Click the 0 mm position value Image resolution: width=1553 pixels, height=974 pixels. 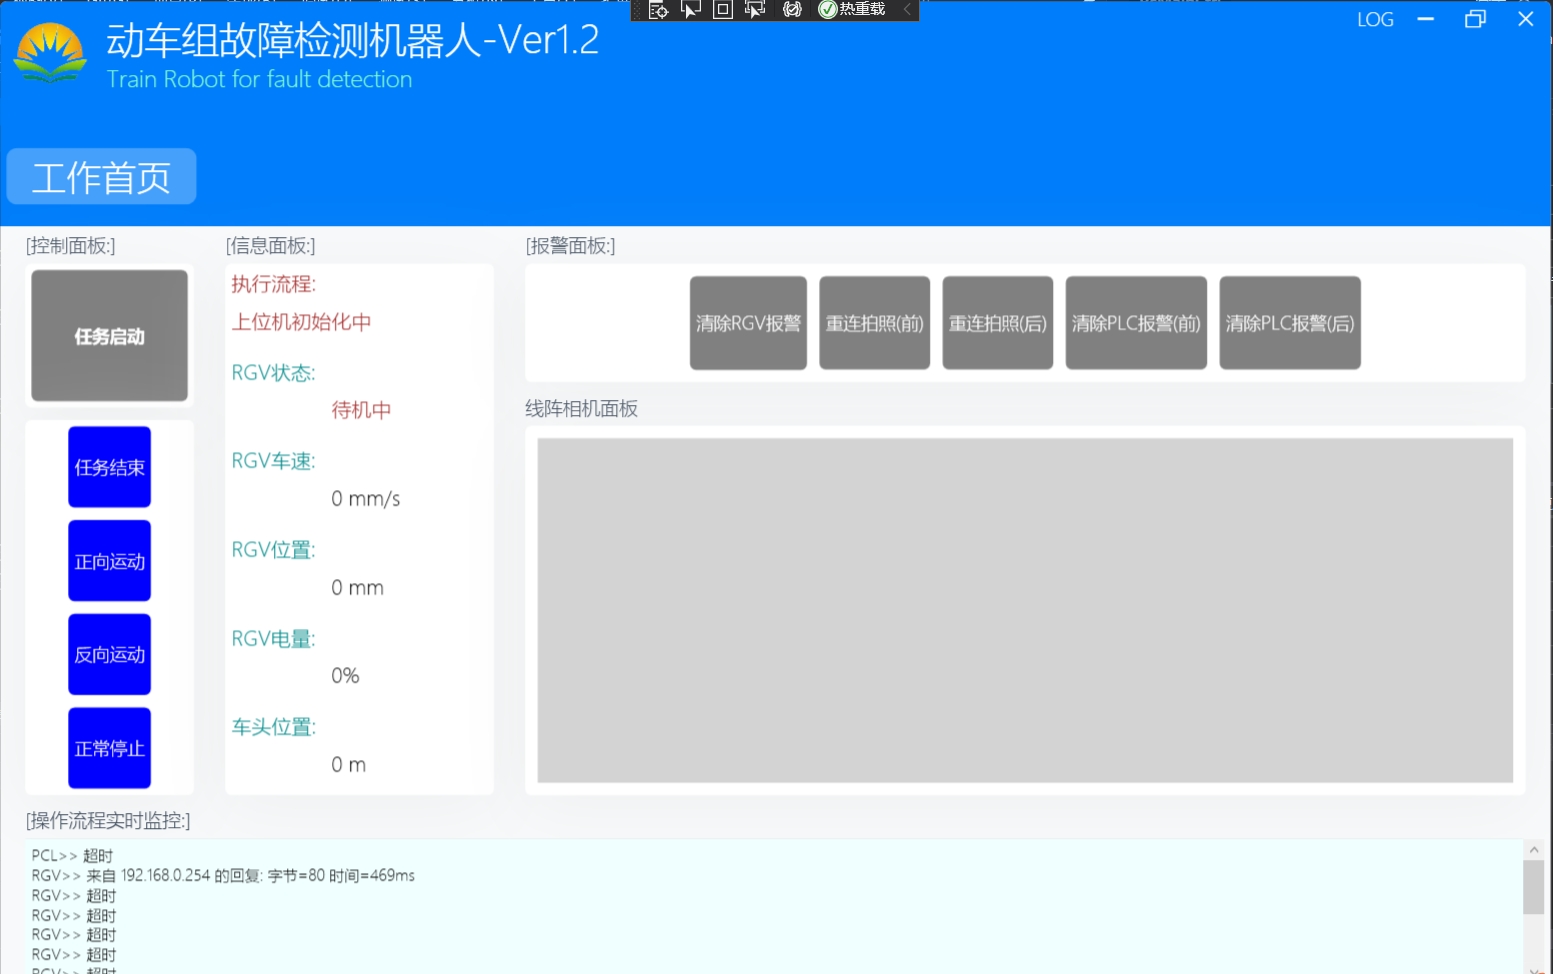(x=358, y=587)
